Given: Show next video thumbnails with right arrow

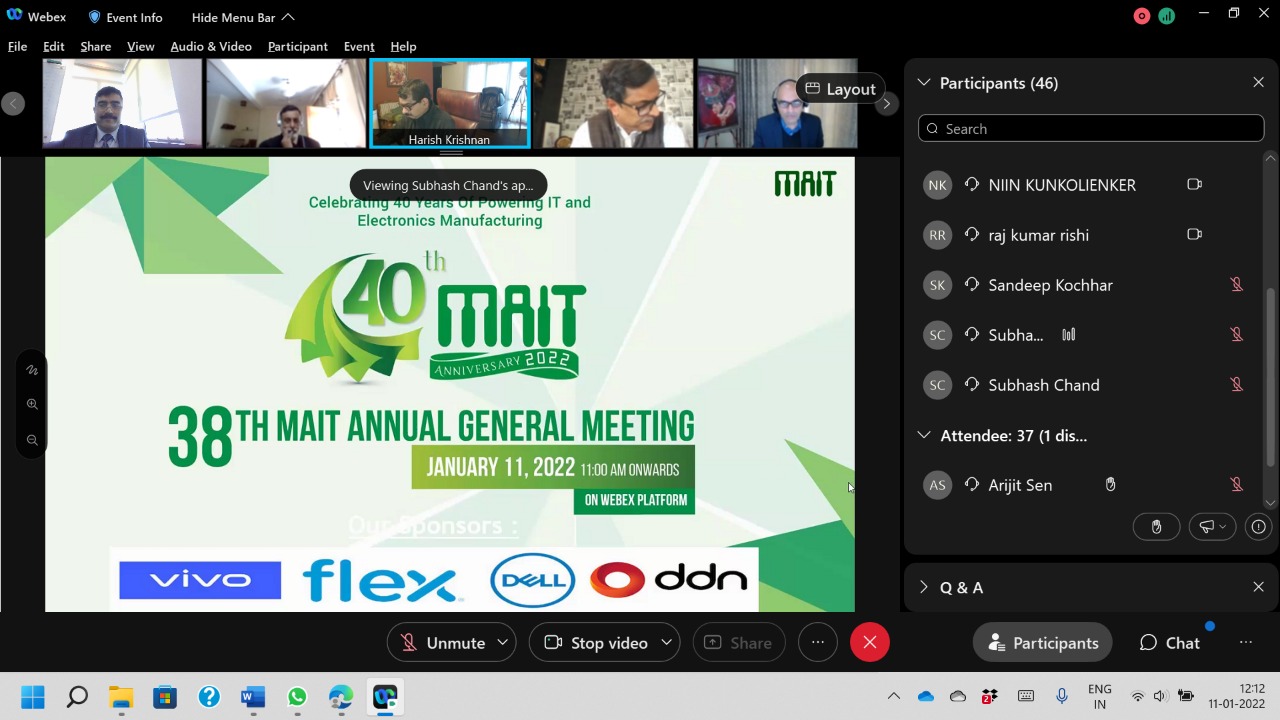Looking at the screenshot, I should [x=885, y=103].
